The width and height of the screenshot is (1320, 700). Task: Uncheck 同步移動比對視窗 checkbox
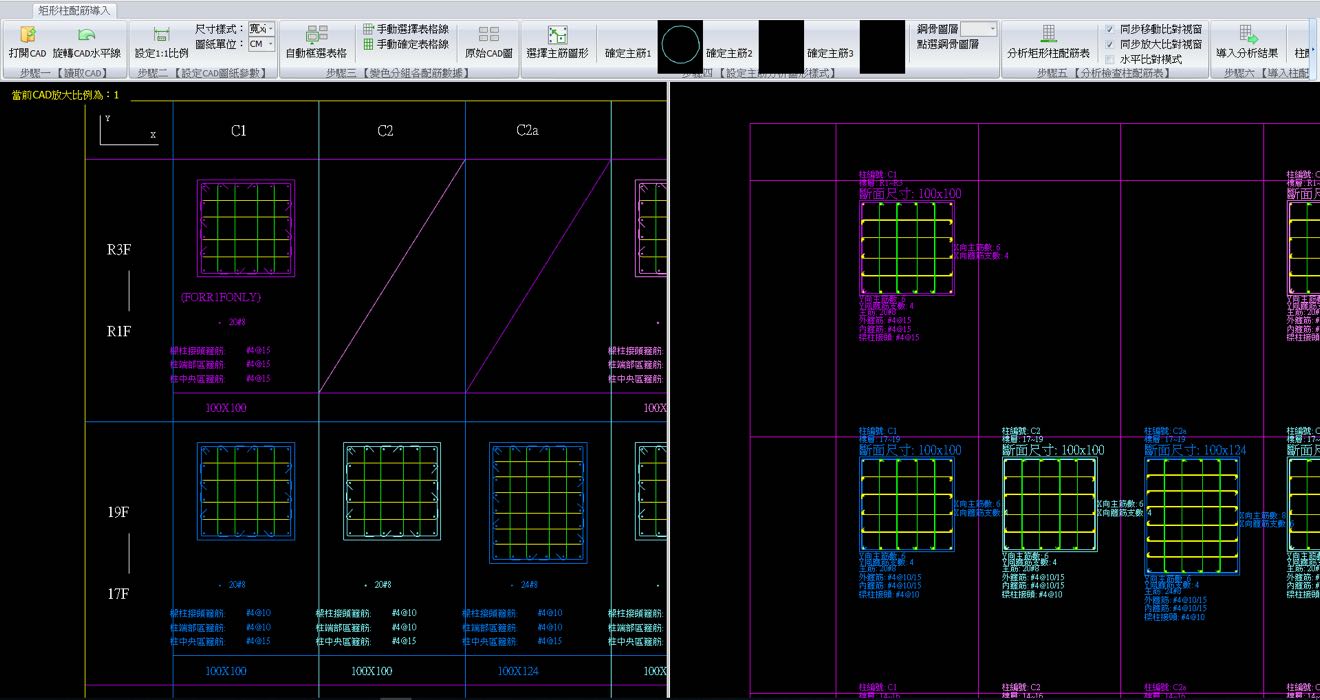pyautogui.click(x=1109, y=30)
